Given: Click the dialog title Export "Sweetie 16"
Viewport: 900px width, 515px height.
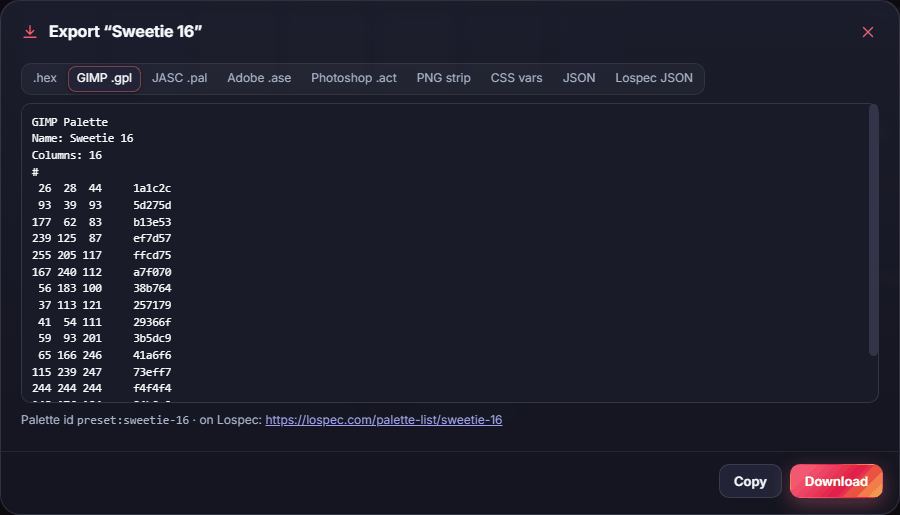Looking at the screenshot, I should [x=125, y=32].
